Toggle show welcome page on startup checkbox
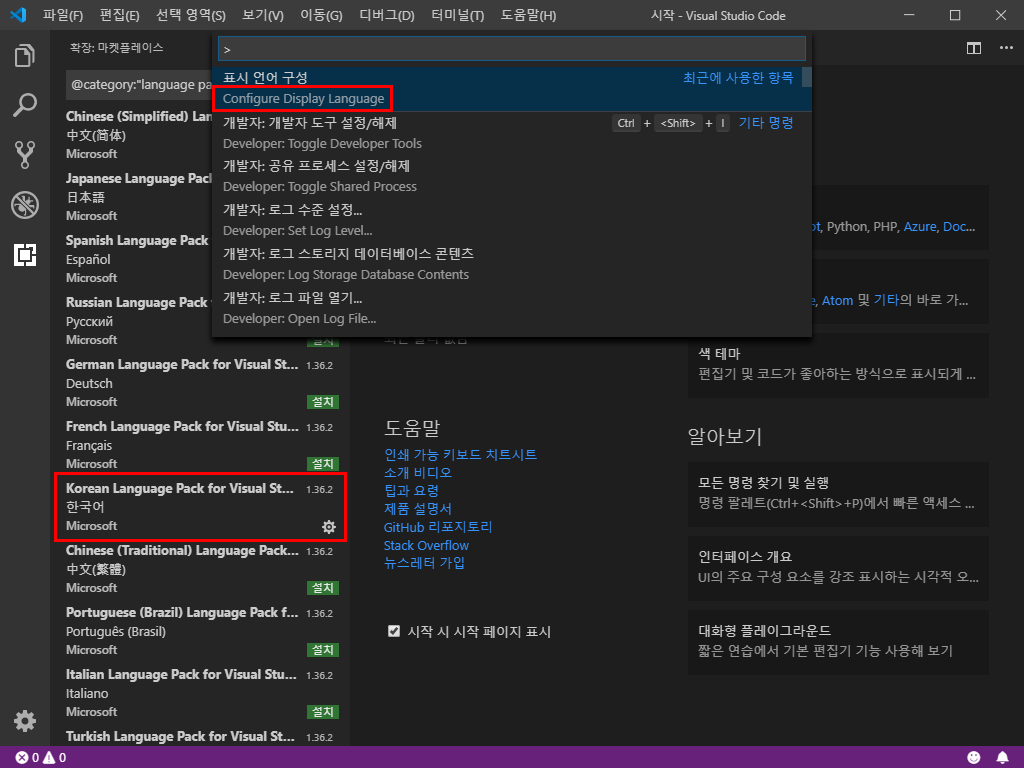Viewport: 1024px width, 768px height. tap(394, 631)
